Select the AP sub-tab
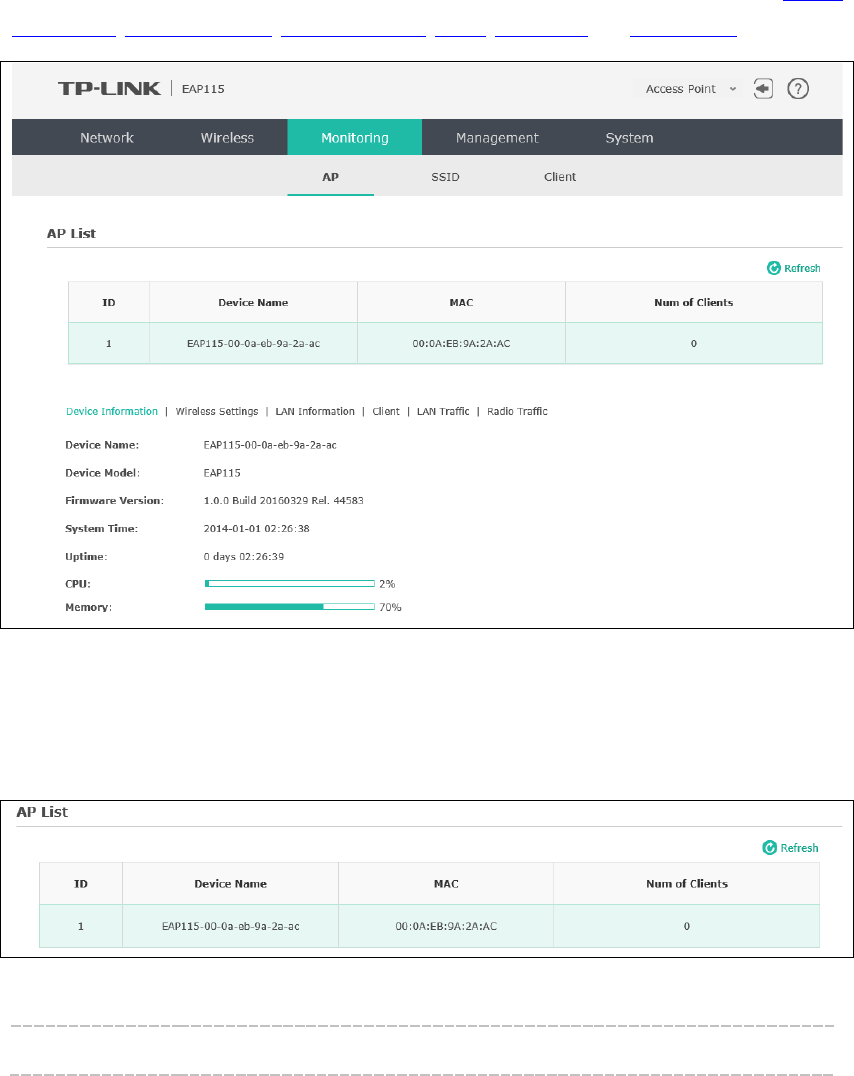854x1076 pixels. coord(330,177)
